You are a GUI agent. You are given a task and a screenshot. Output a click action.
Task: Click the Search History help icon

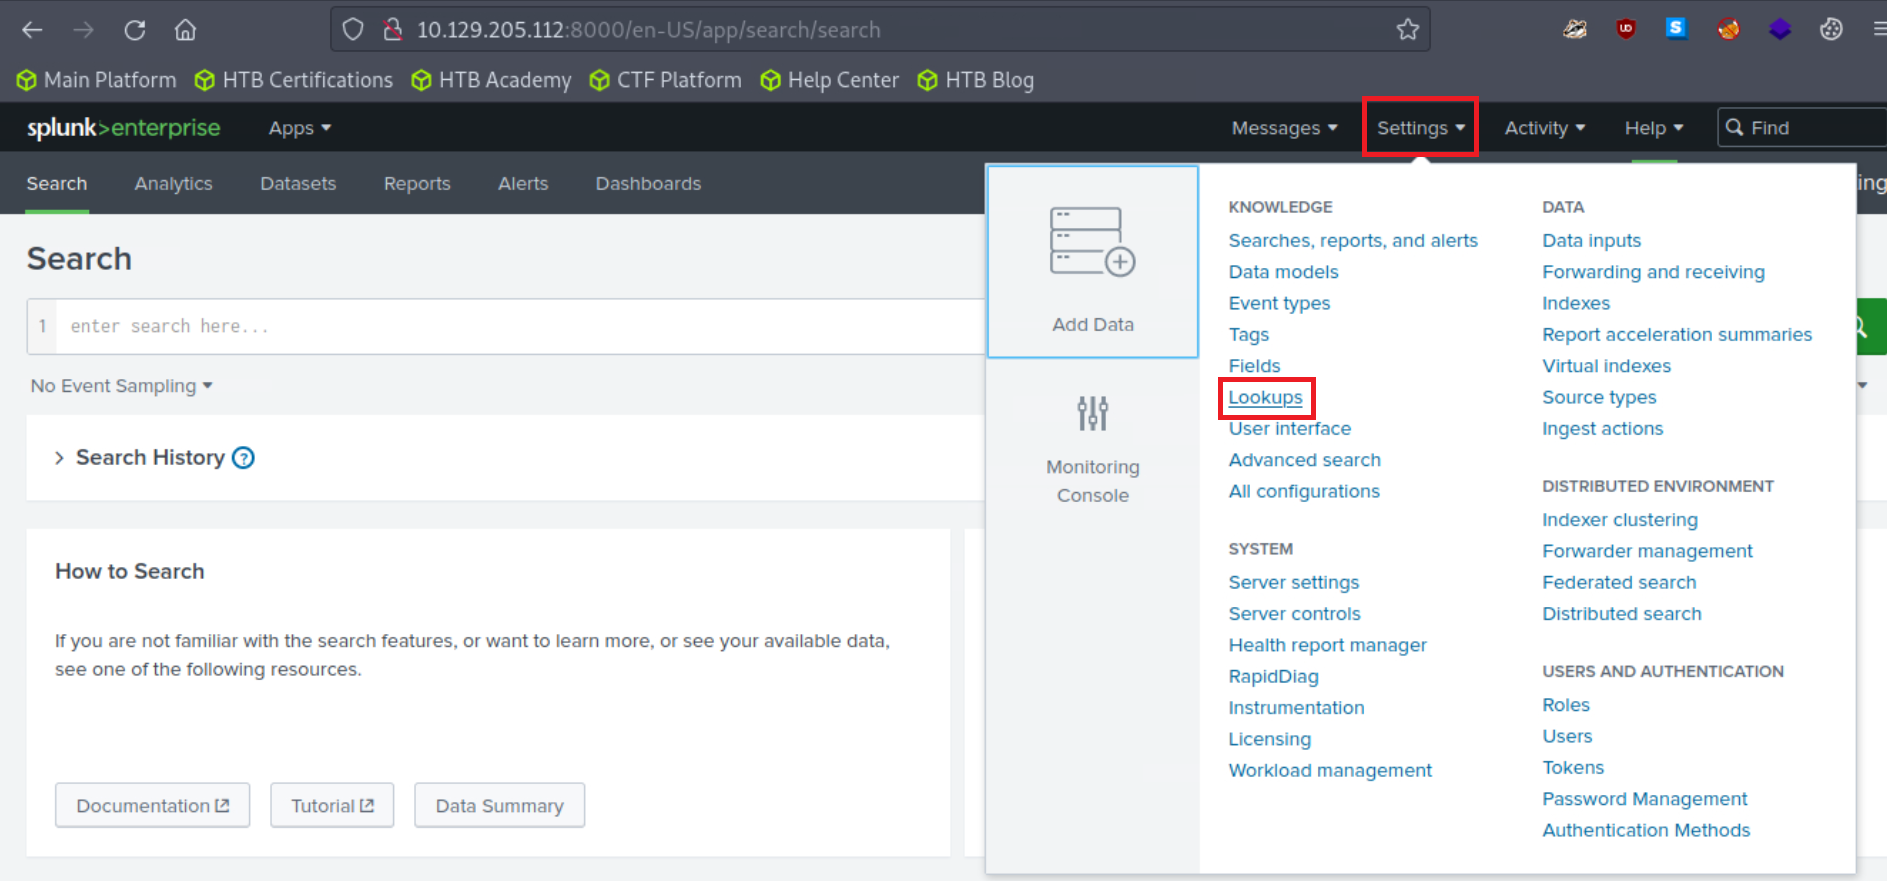(x=243, y=458)
